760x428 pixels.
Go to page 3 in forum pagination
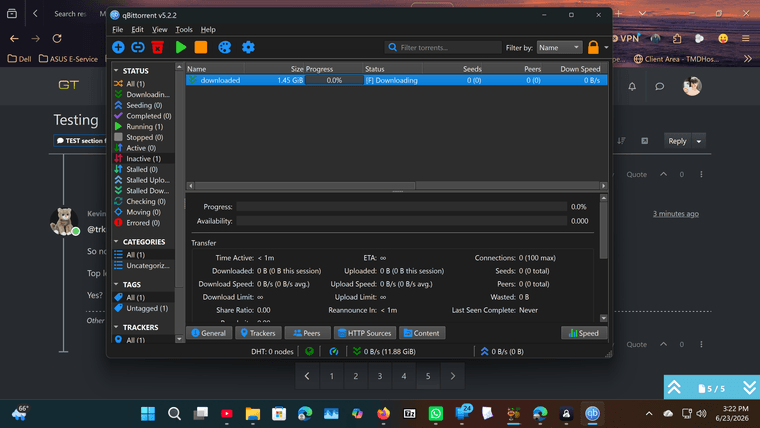pyautogui.click(x=380, y=376)
